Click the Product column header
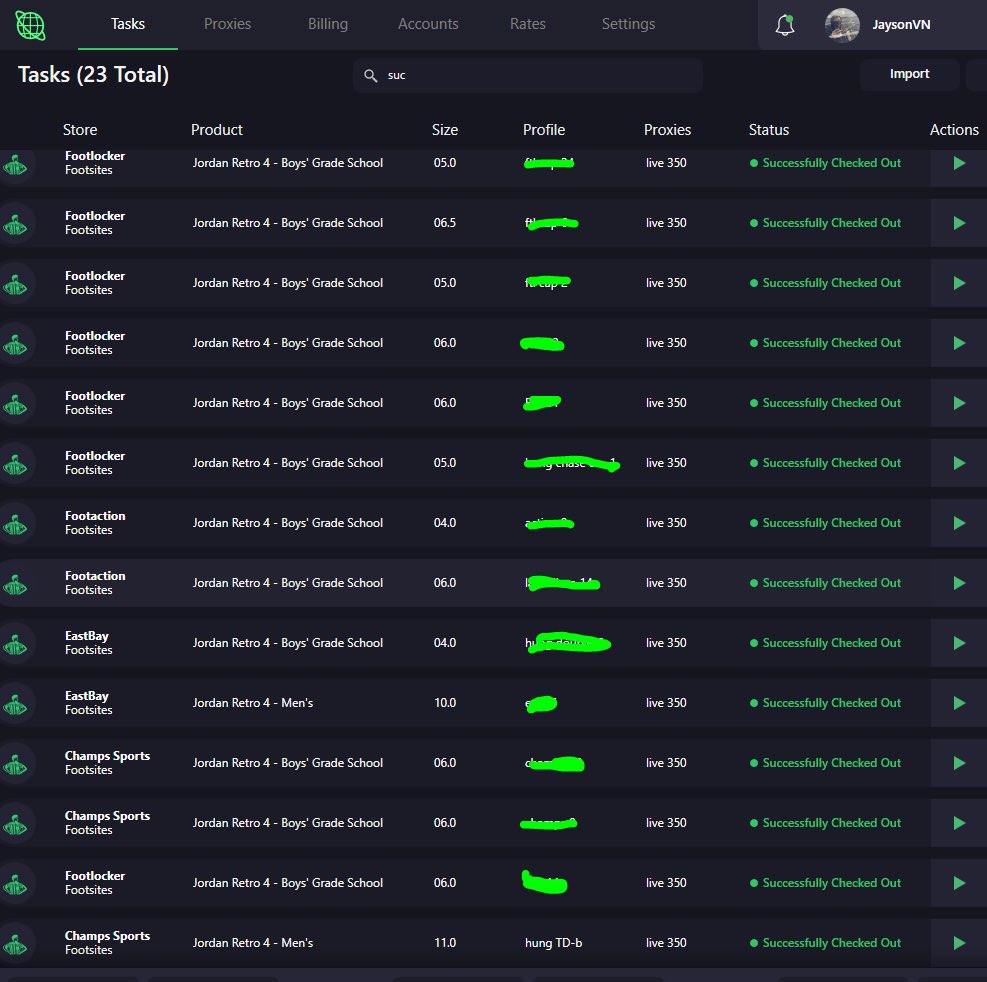The width and height of the screenshot is (987, 982). [217, 130]
